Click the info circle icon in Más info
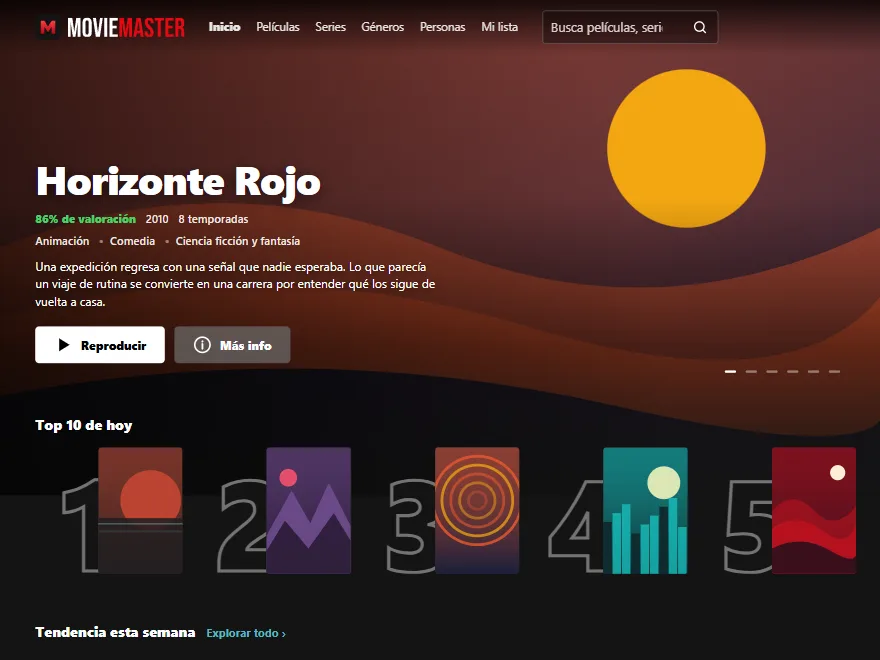This screenshot has height=660, width=880. [202, 345]
